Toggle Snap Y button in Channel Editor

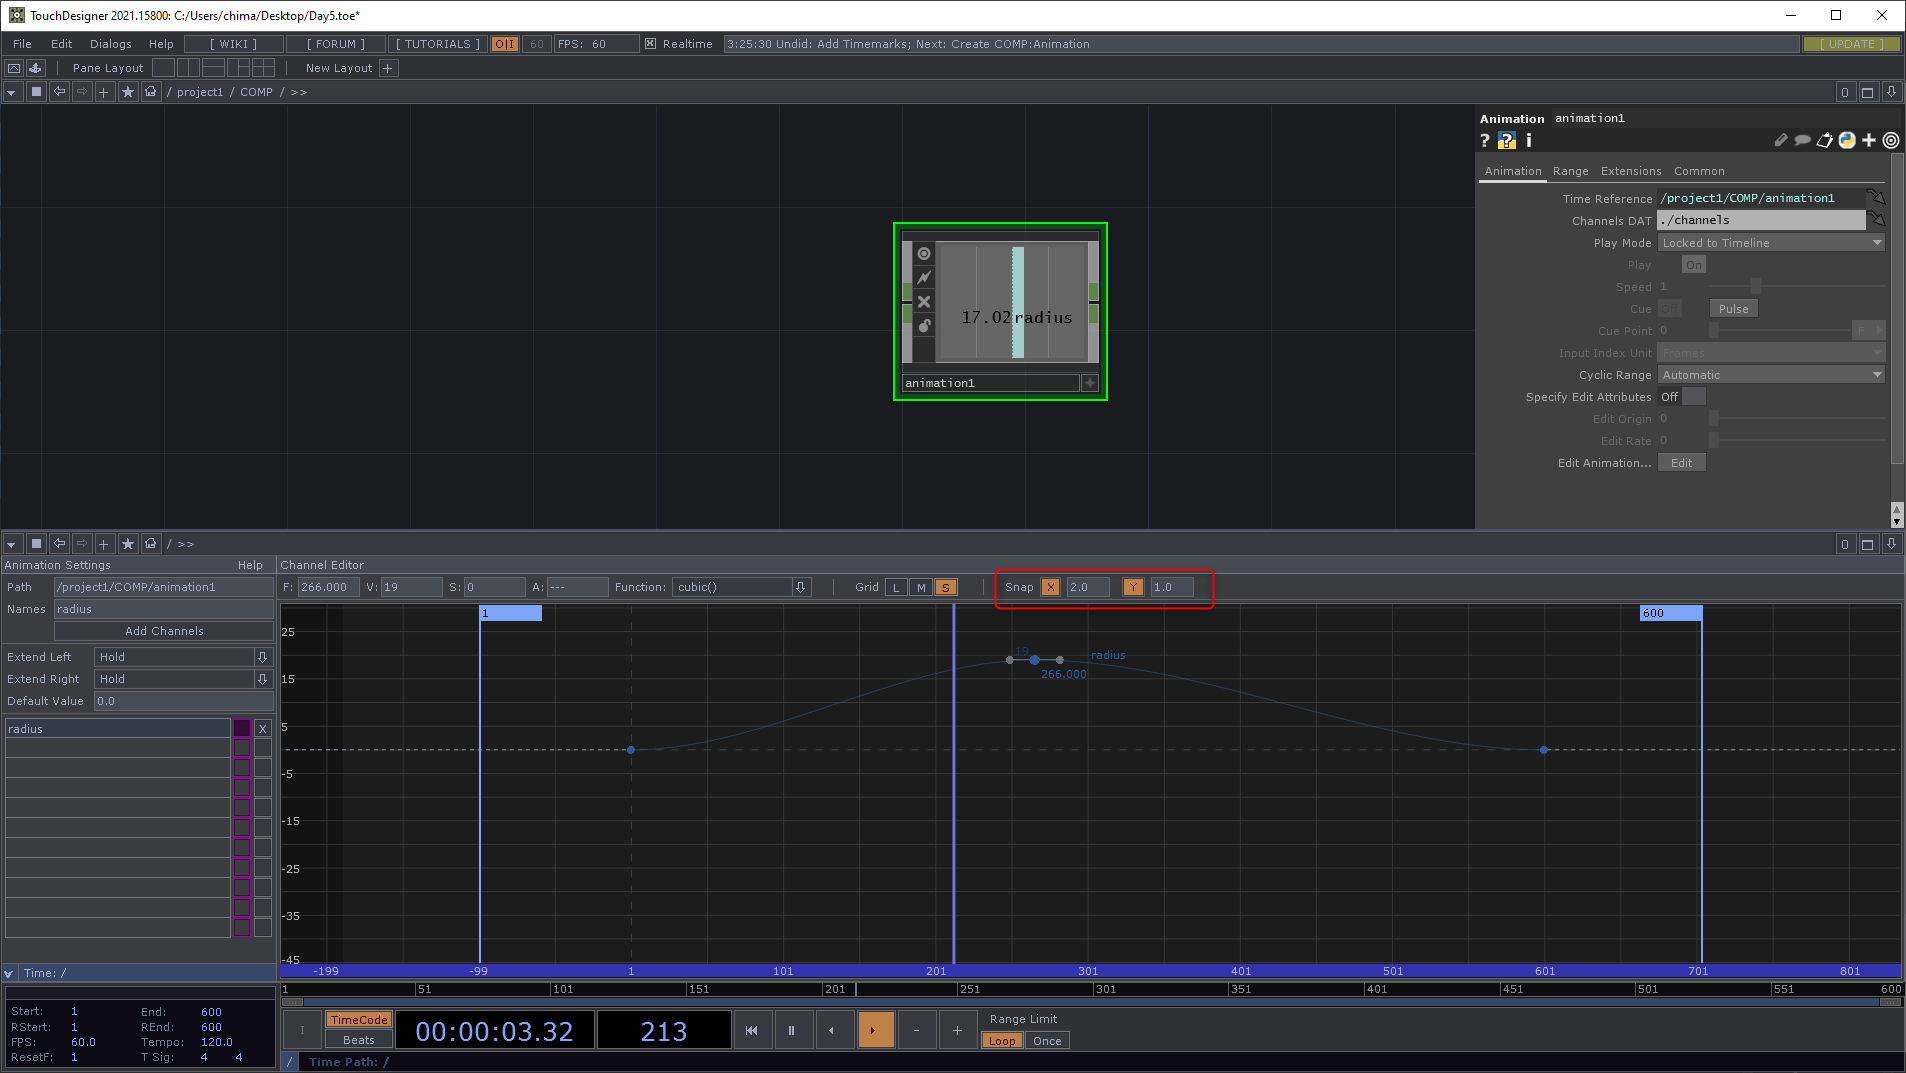pos(1132,588)
